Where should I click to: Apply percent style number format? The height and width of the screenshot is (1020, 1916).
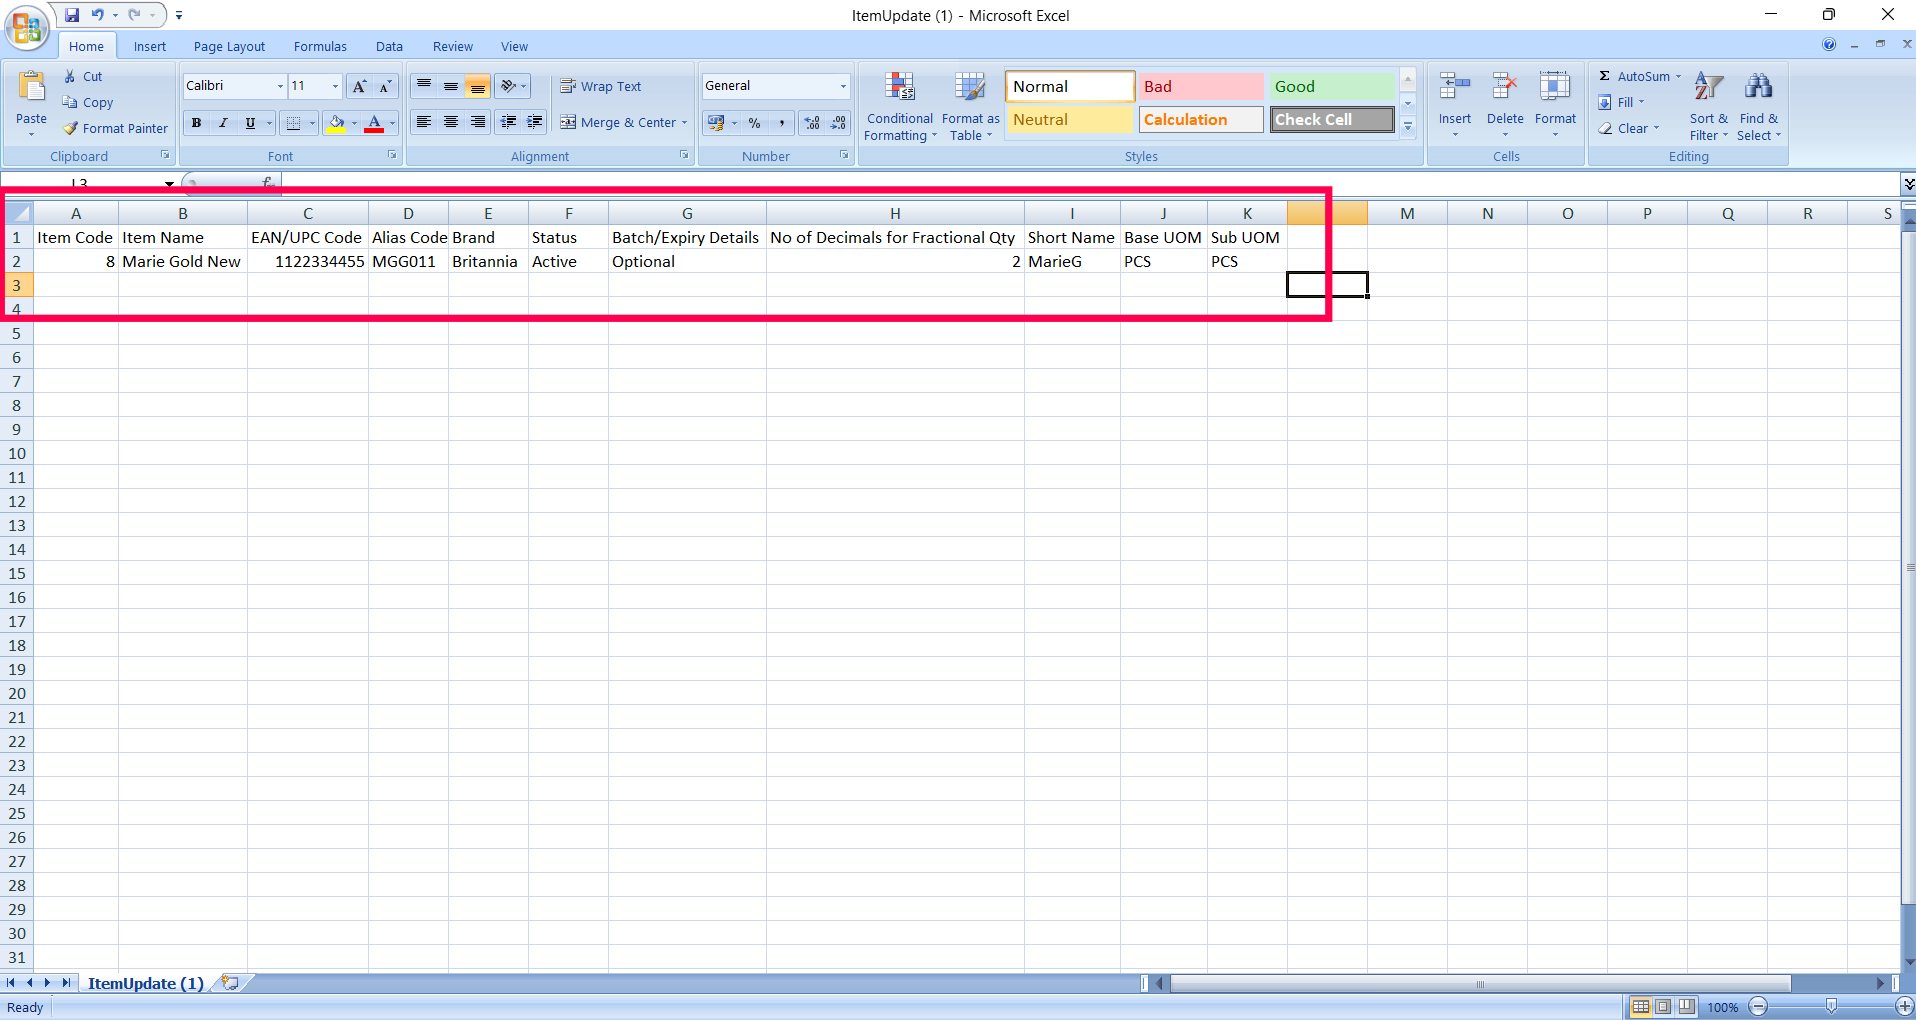tap(755, 123)
